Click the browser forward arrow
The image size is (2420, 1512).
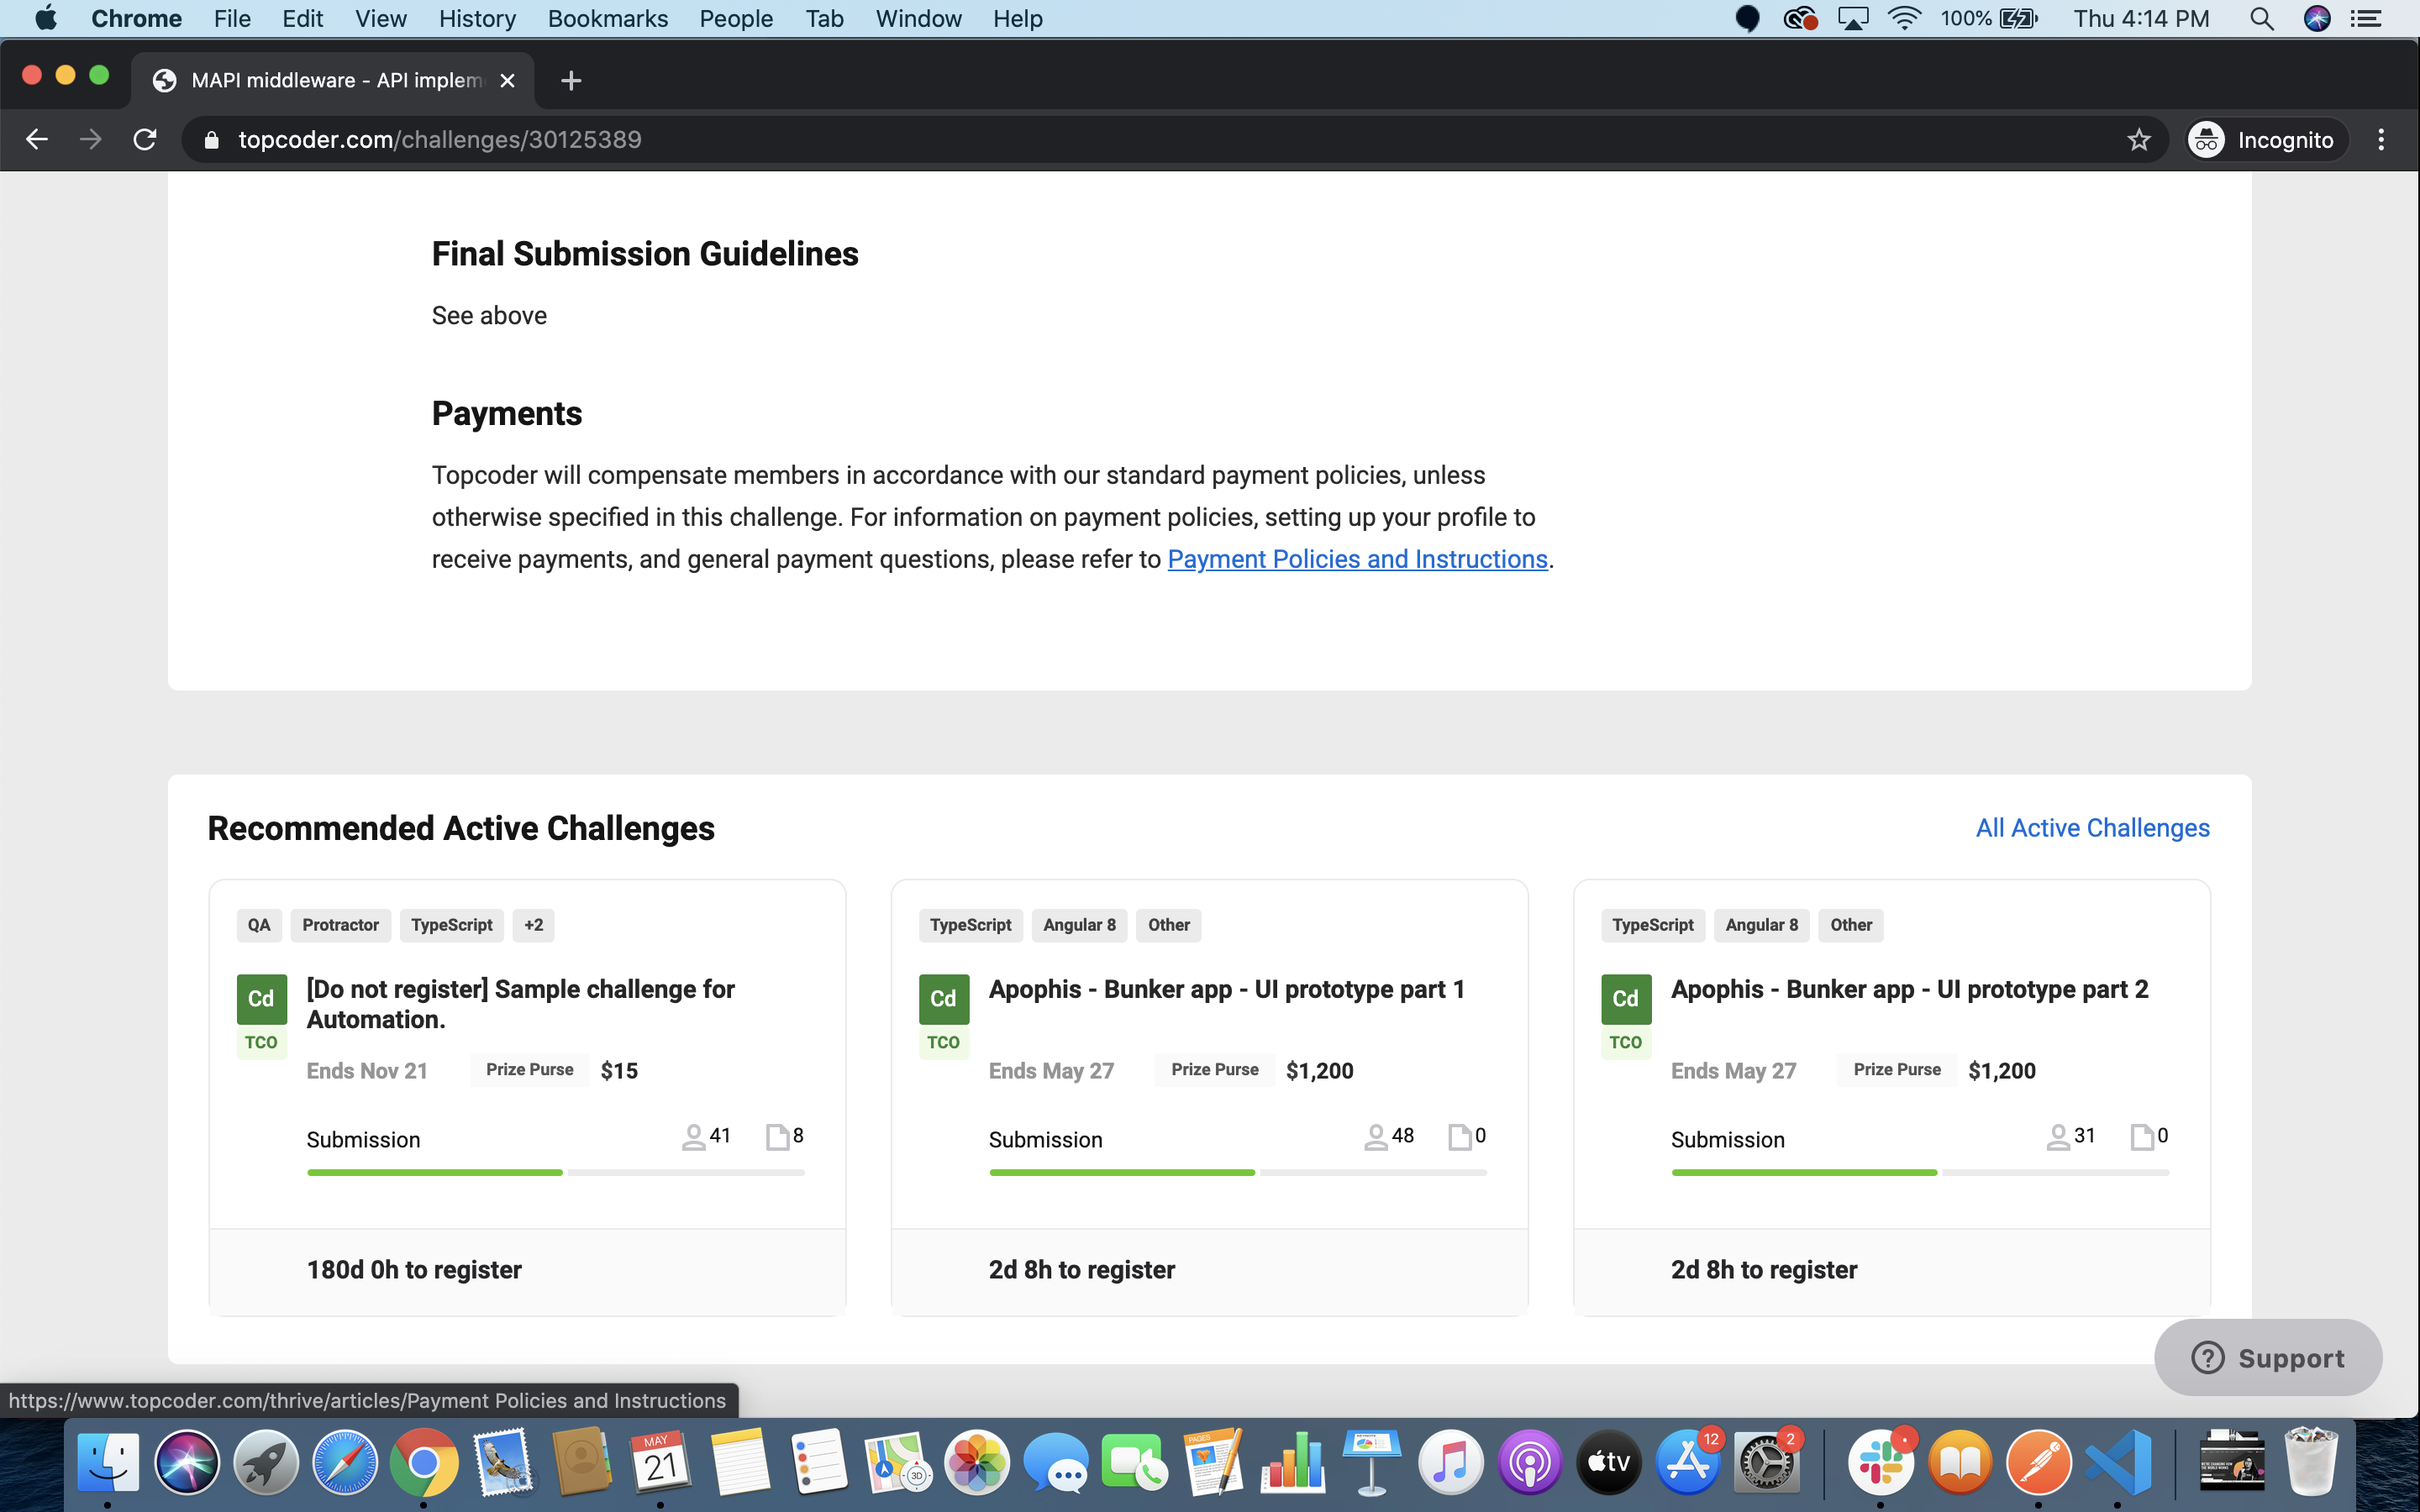[x=91, y=140]
